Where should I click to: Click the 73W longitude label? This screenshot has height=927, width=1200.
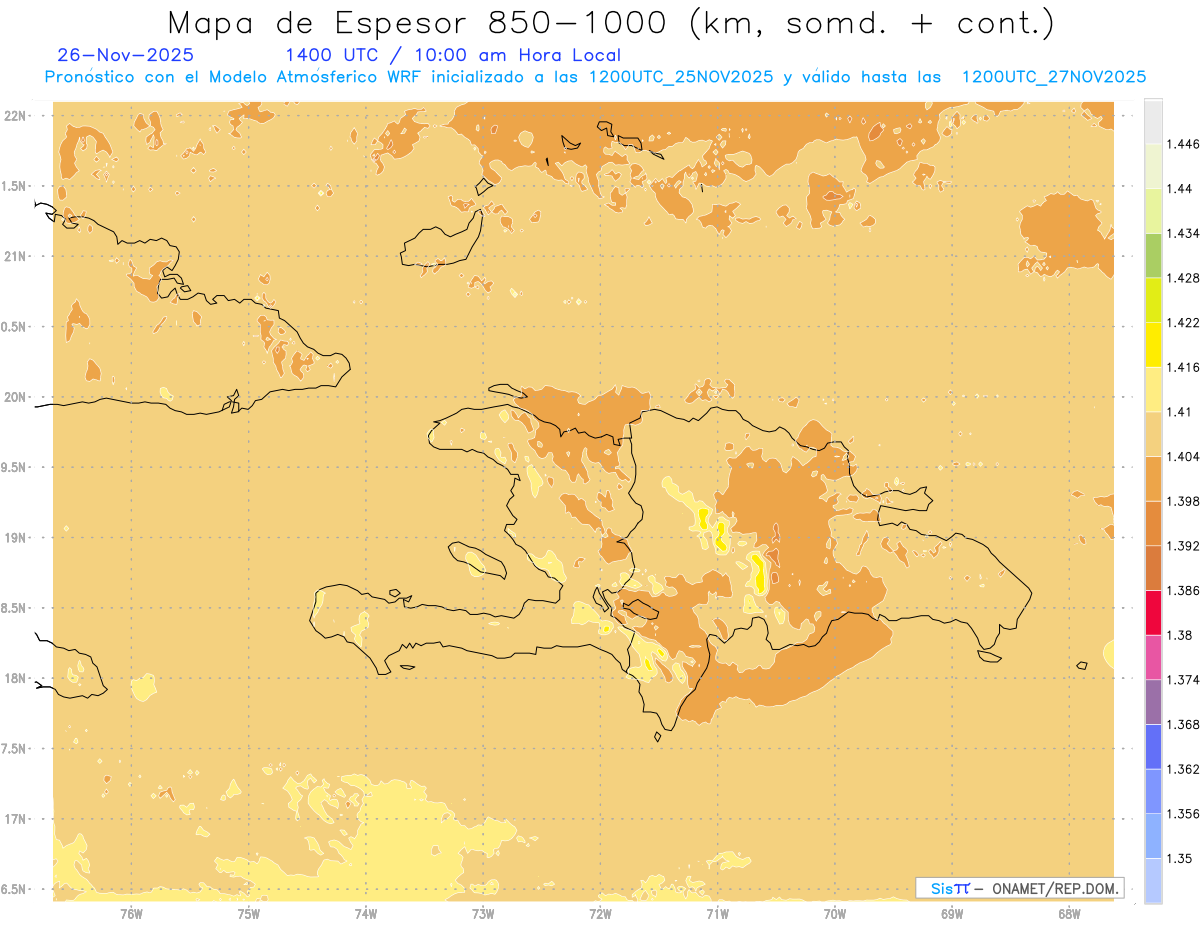(483, 914)
